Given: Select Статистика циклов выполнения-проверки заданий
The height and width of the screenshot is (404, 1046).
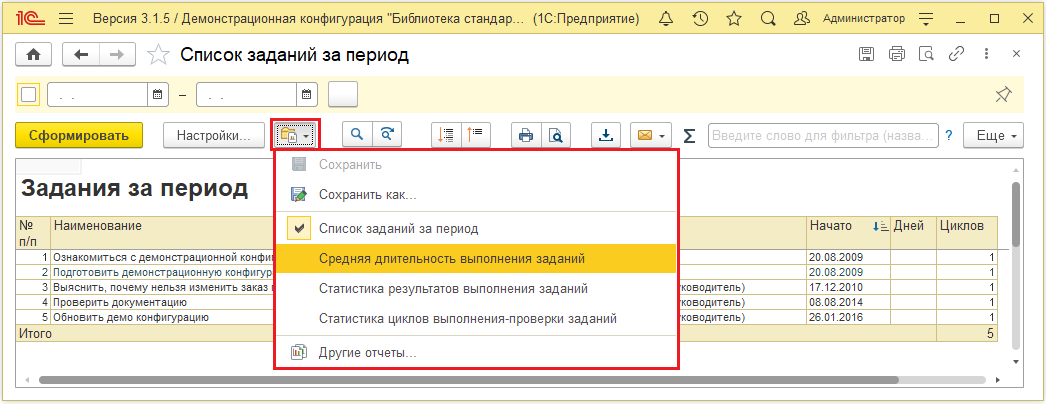Looking at the screenshot, I should click(x=476, y=319).
